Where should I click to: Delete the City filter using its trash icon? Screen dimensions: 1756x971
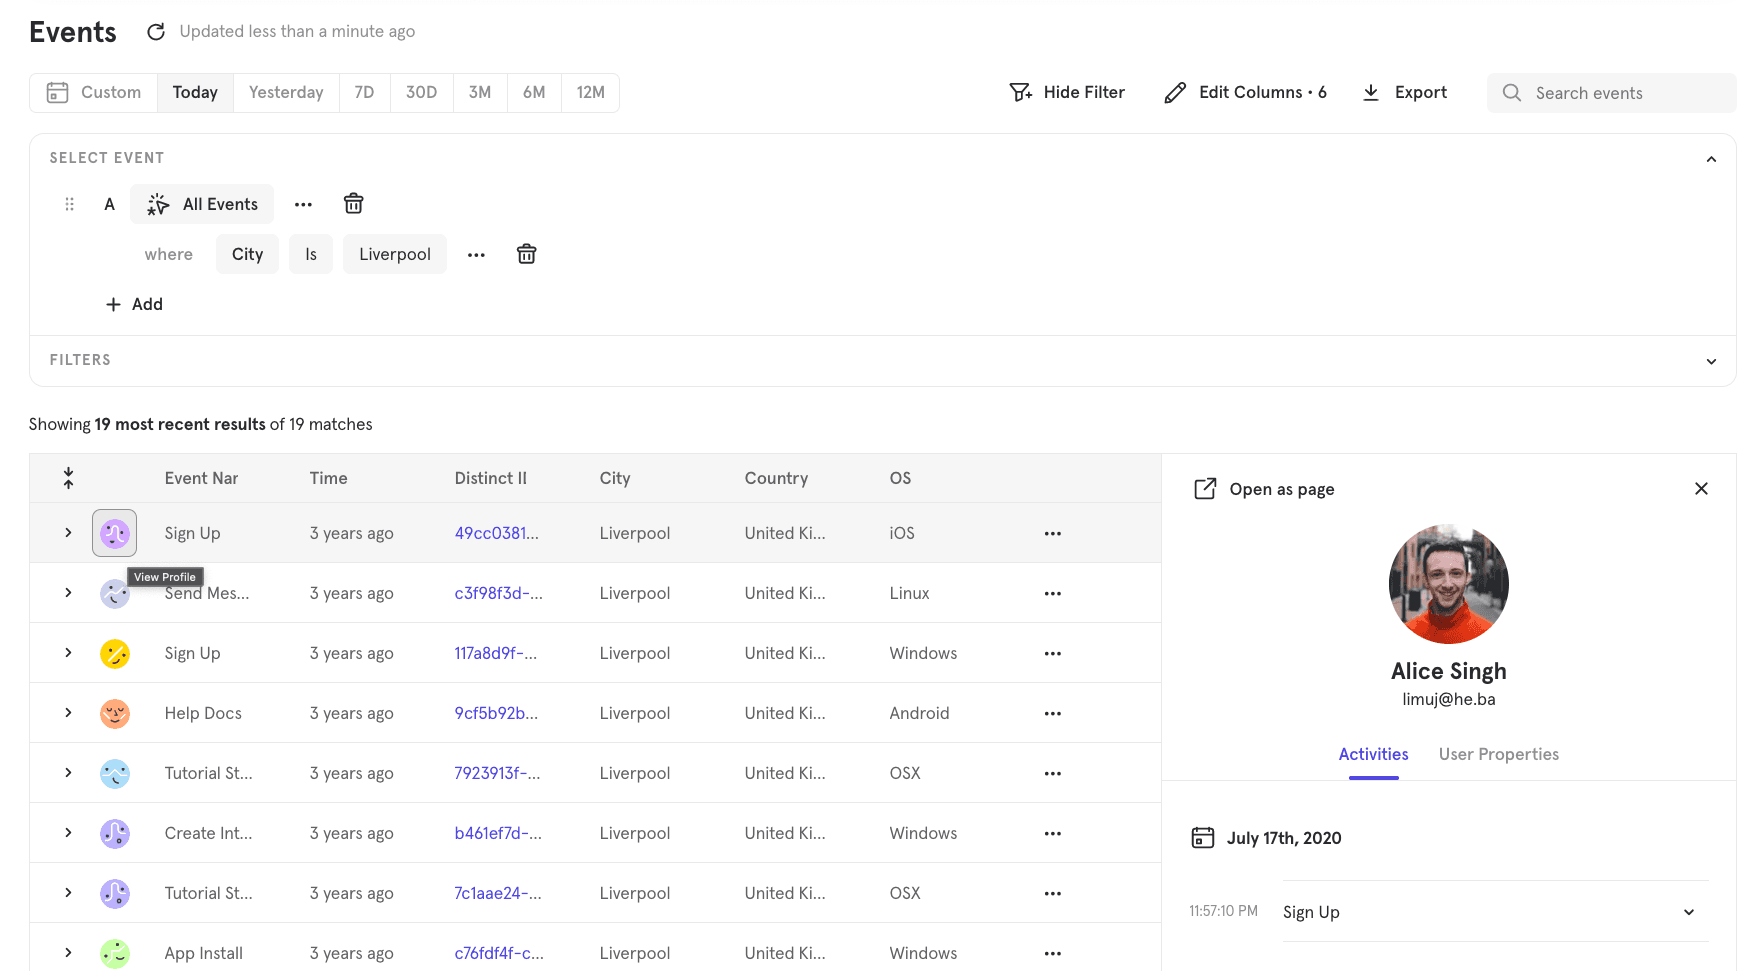pyautogui.click(x=526, y=254)
